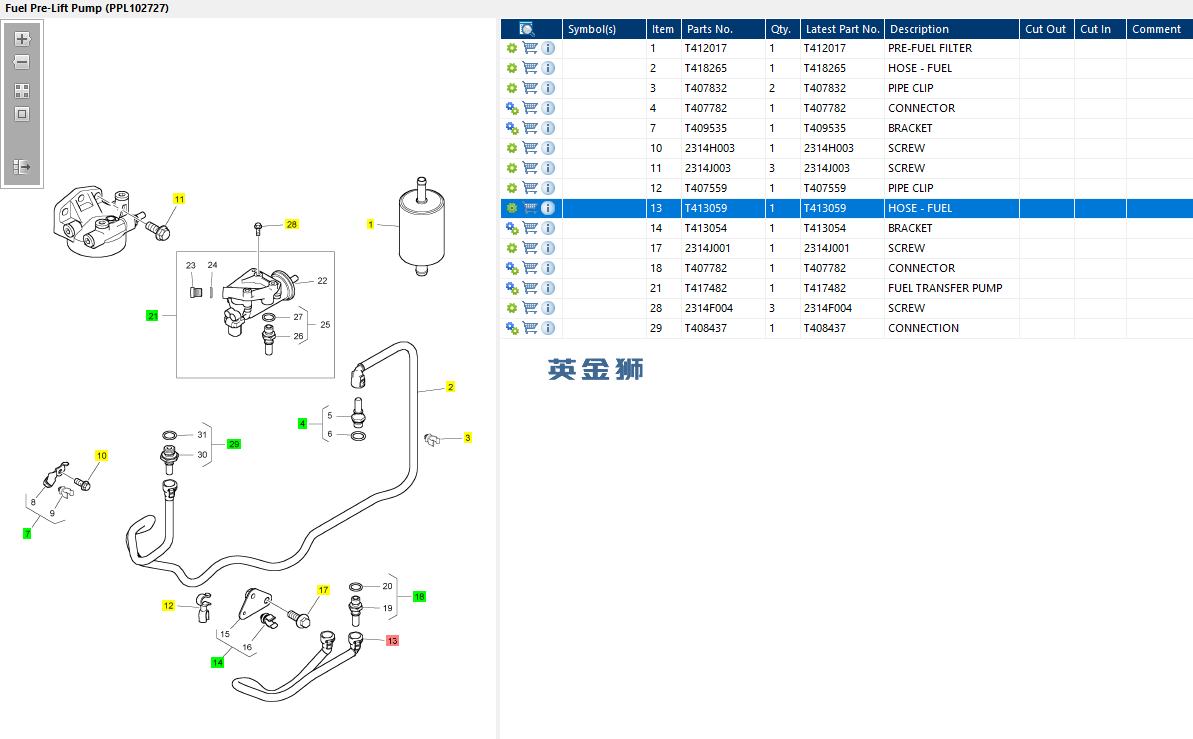Click assembly gears icon for FUEL TRANSFER PUMP
1193x739 pixels.
point(512,288)
